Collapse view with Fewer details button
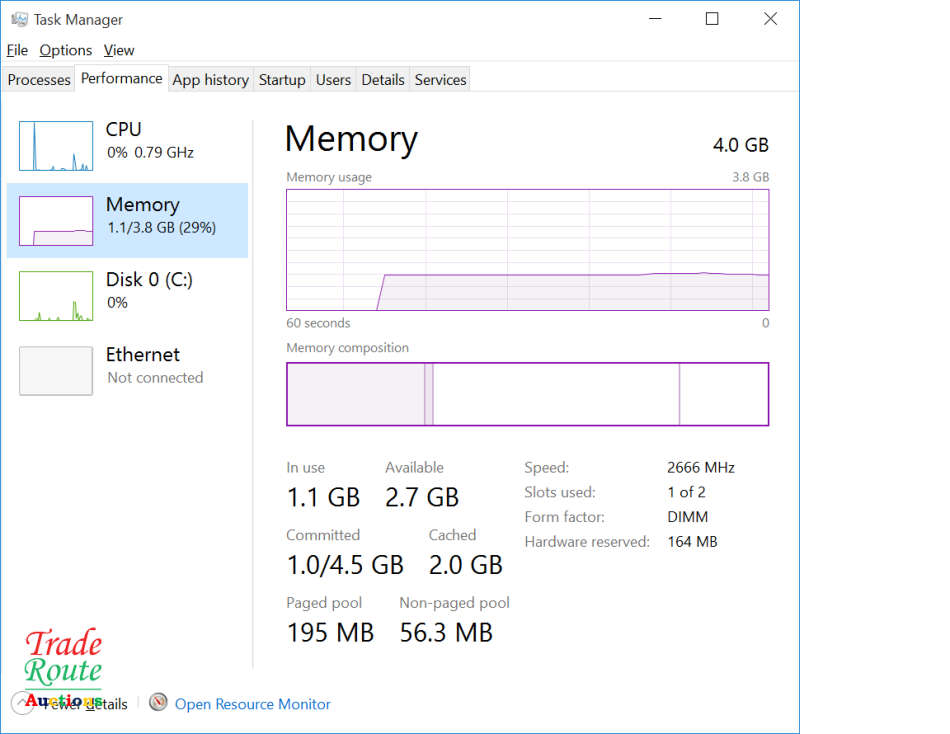950x734 pixels. pos(85,704)
